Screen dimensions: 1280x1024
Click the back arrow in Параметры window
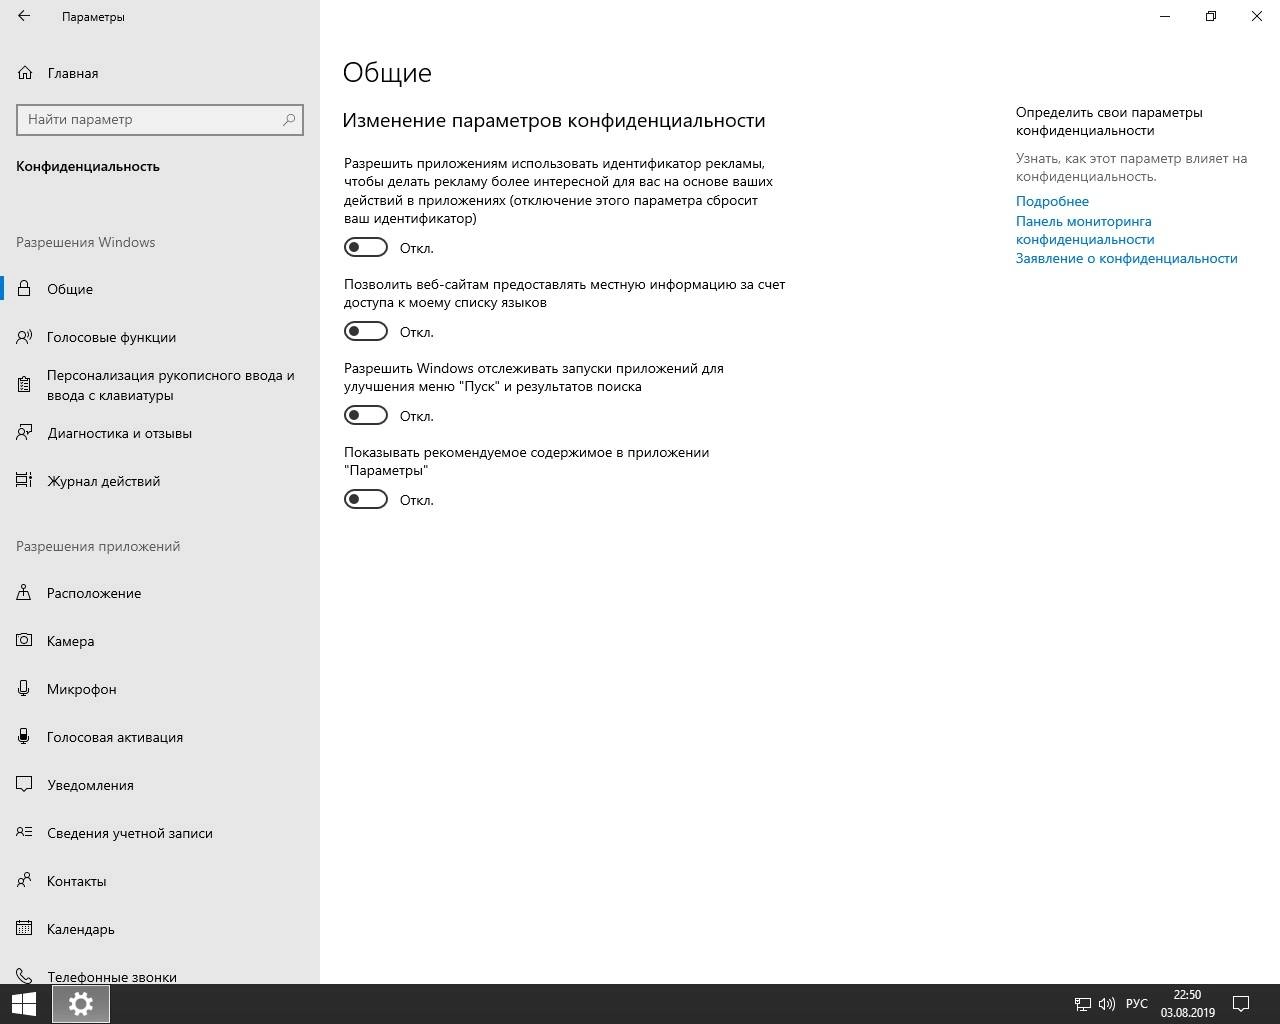(x=24, y=17)
